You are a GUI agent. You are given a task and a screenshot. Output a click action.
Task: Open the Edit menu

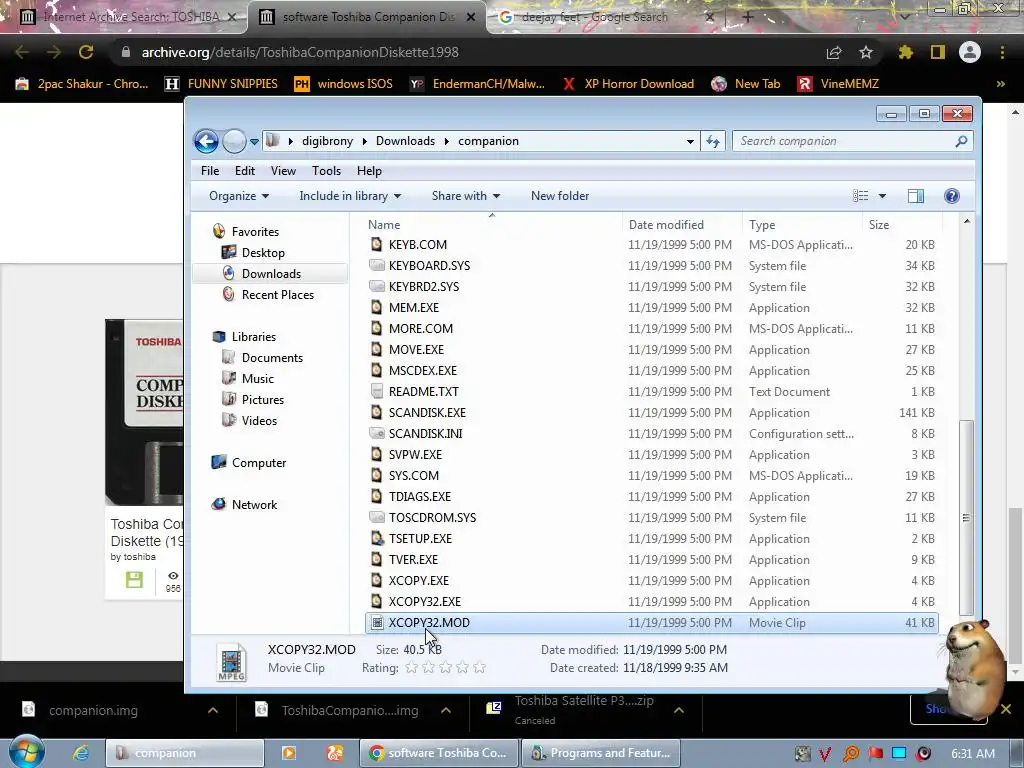tap(245, 170)
